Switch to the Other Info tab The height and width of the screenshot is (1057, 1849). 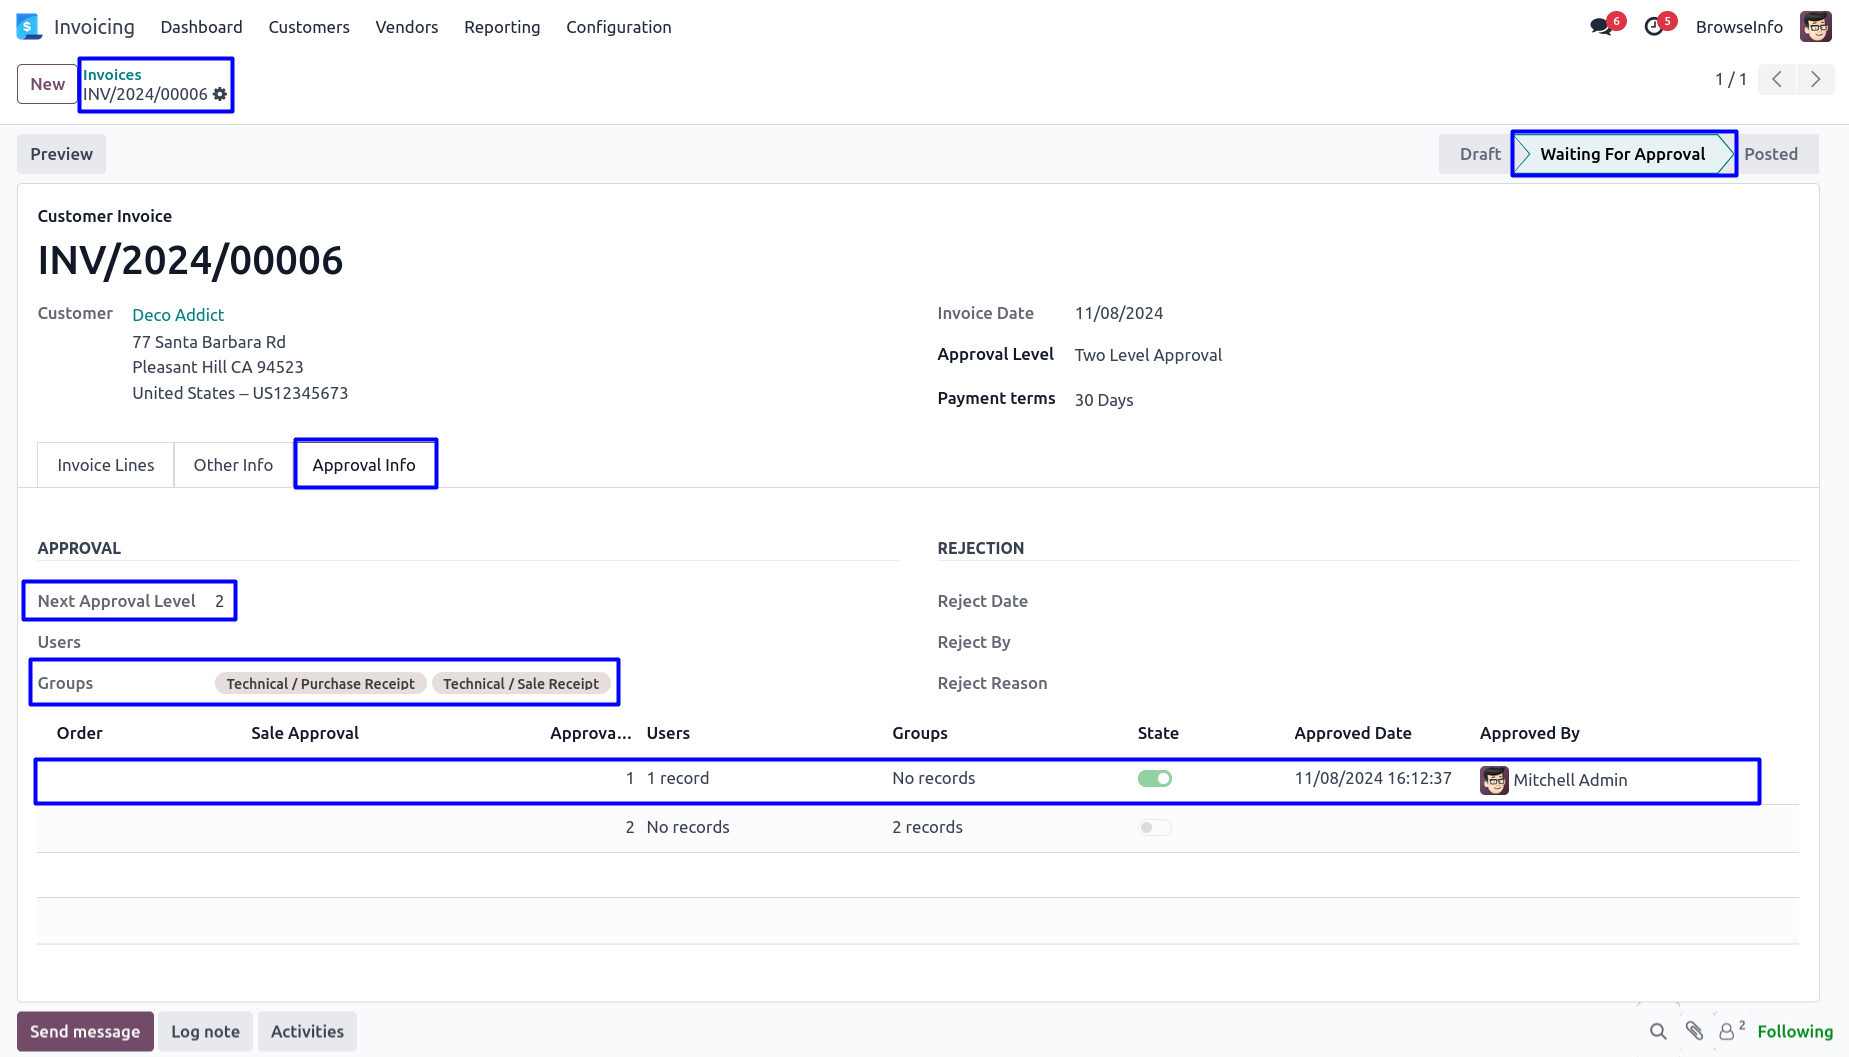click(233, 465)
